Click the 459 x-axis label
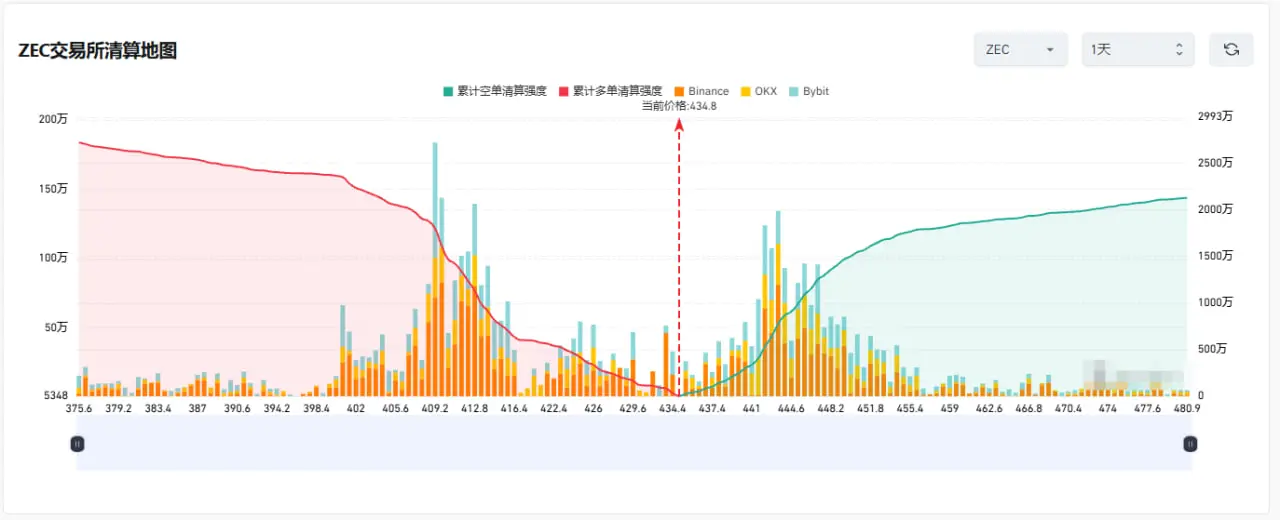Screen dimensions: 1280x520 tap(949, 408)
